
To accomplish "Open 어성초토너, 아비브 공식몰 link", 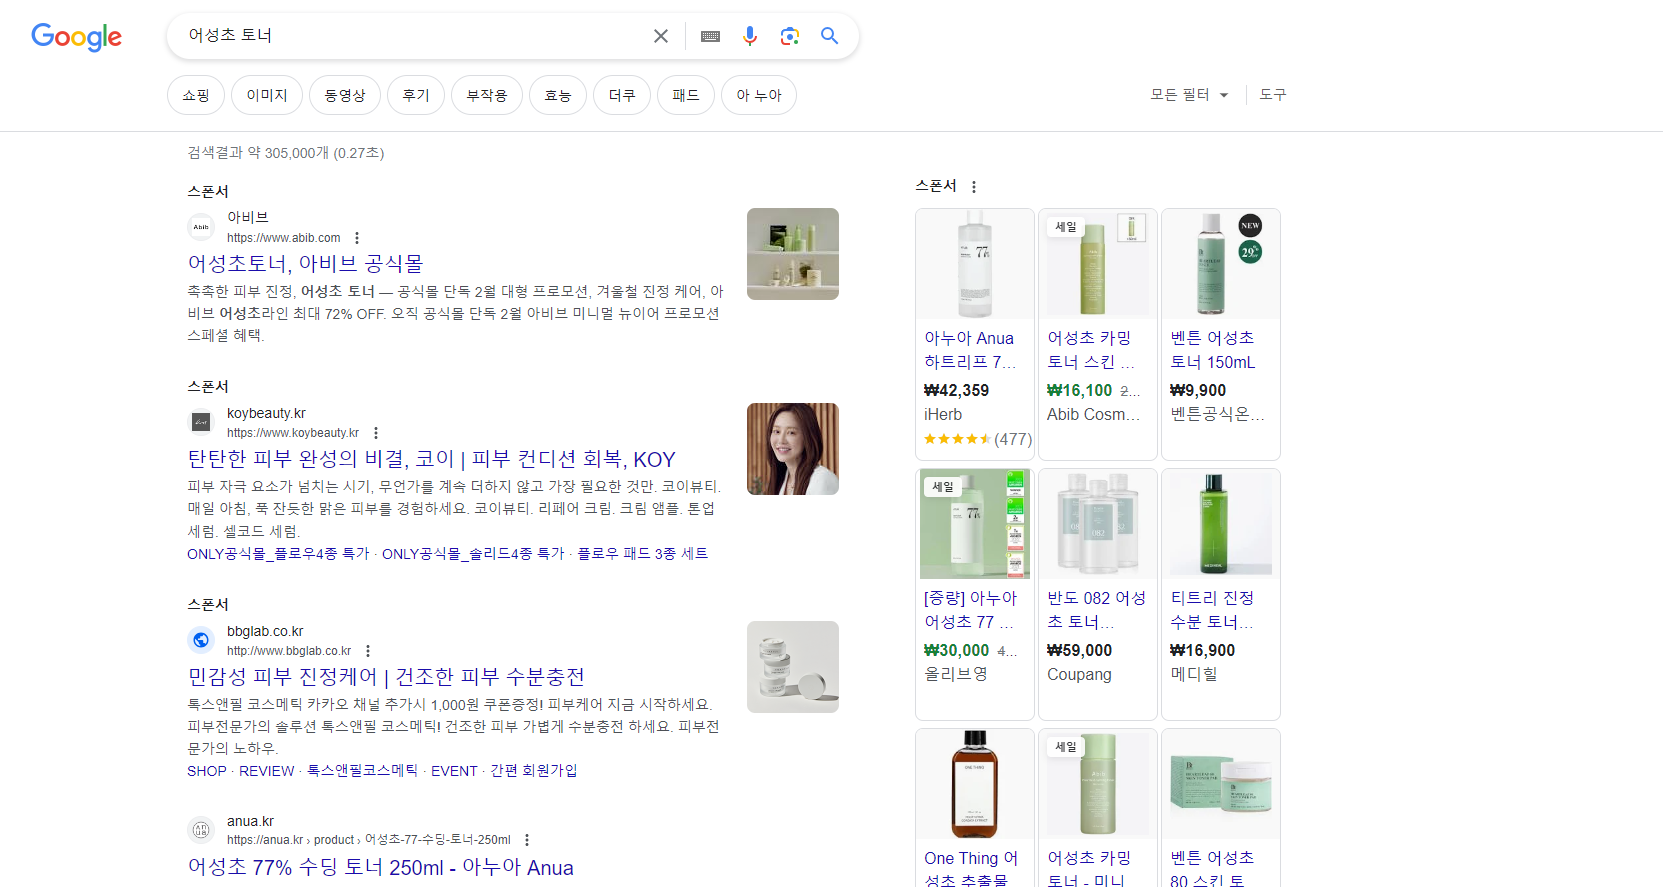I will (306, 264).
